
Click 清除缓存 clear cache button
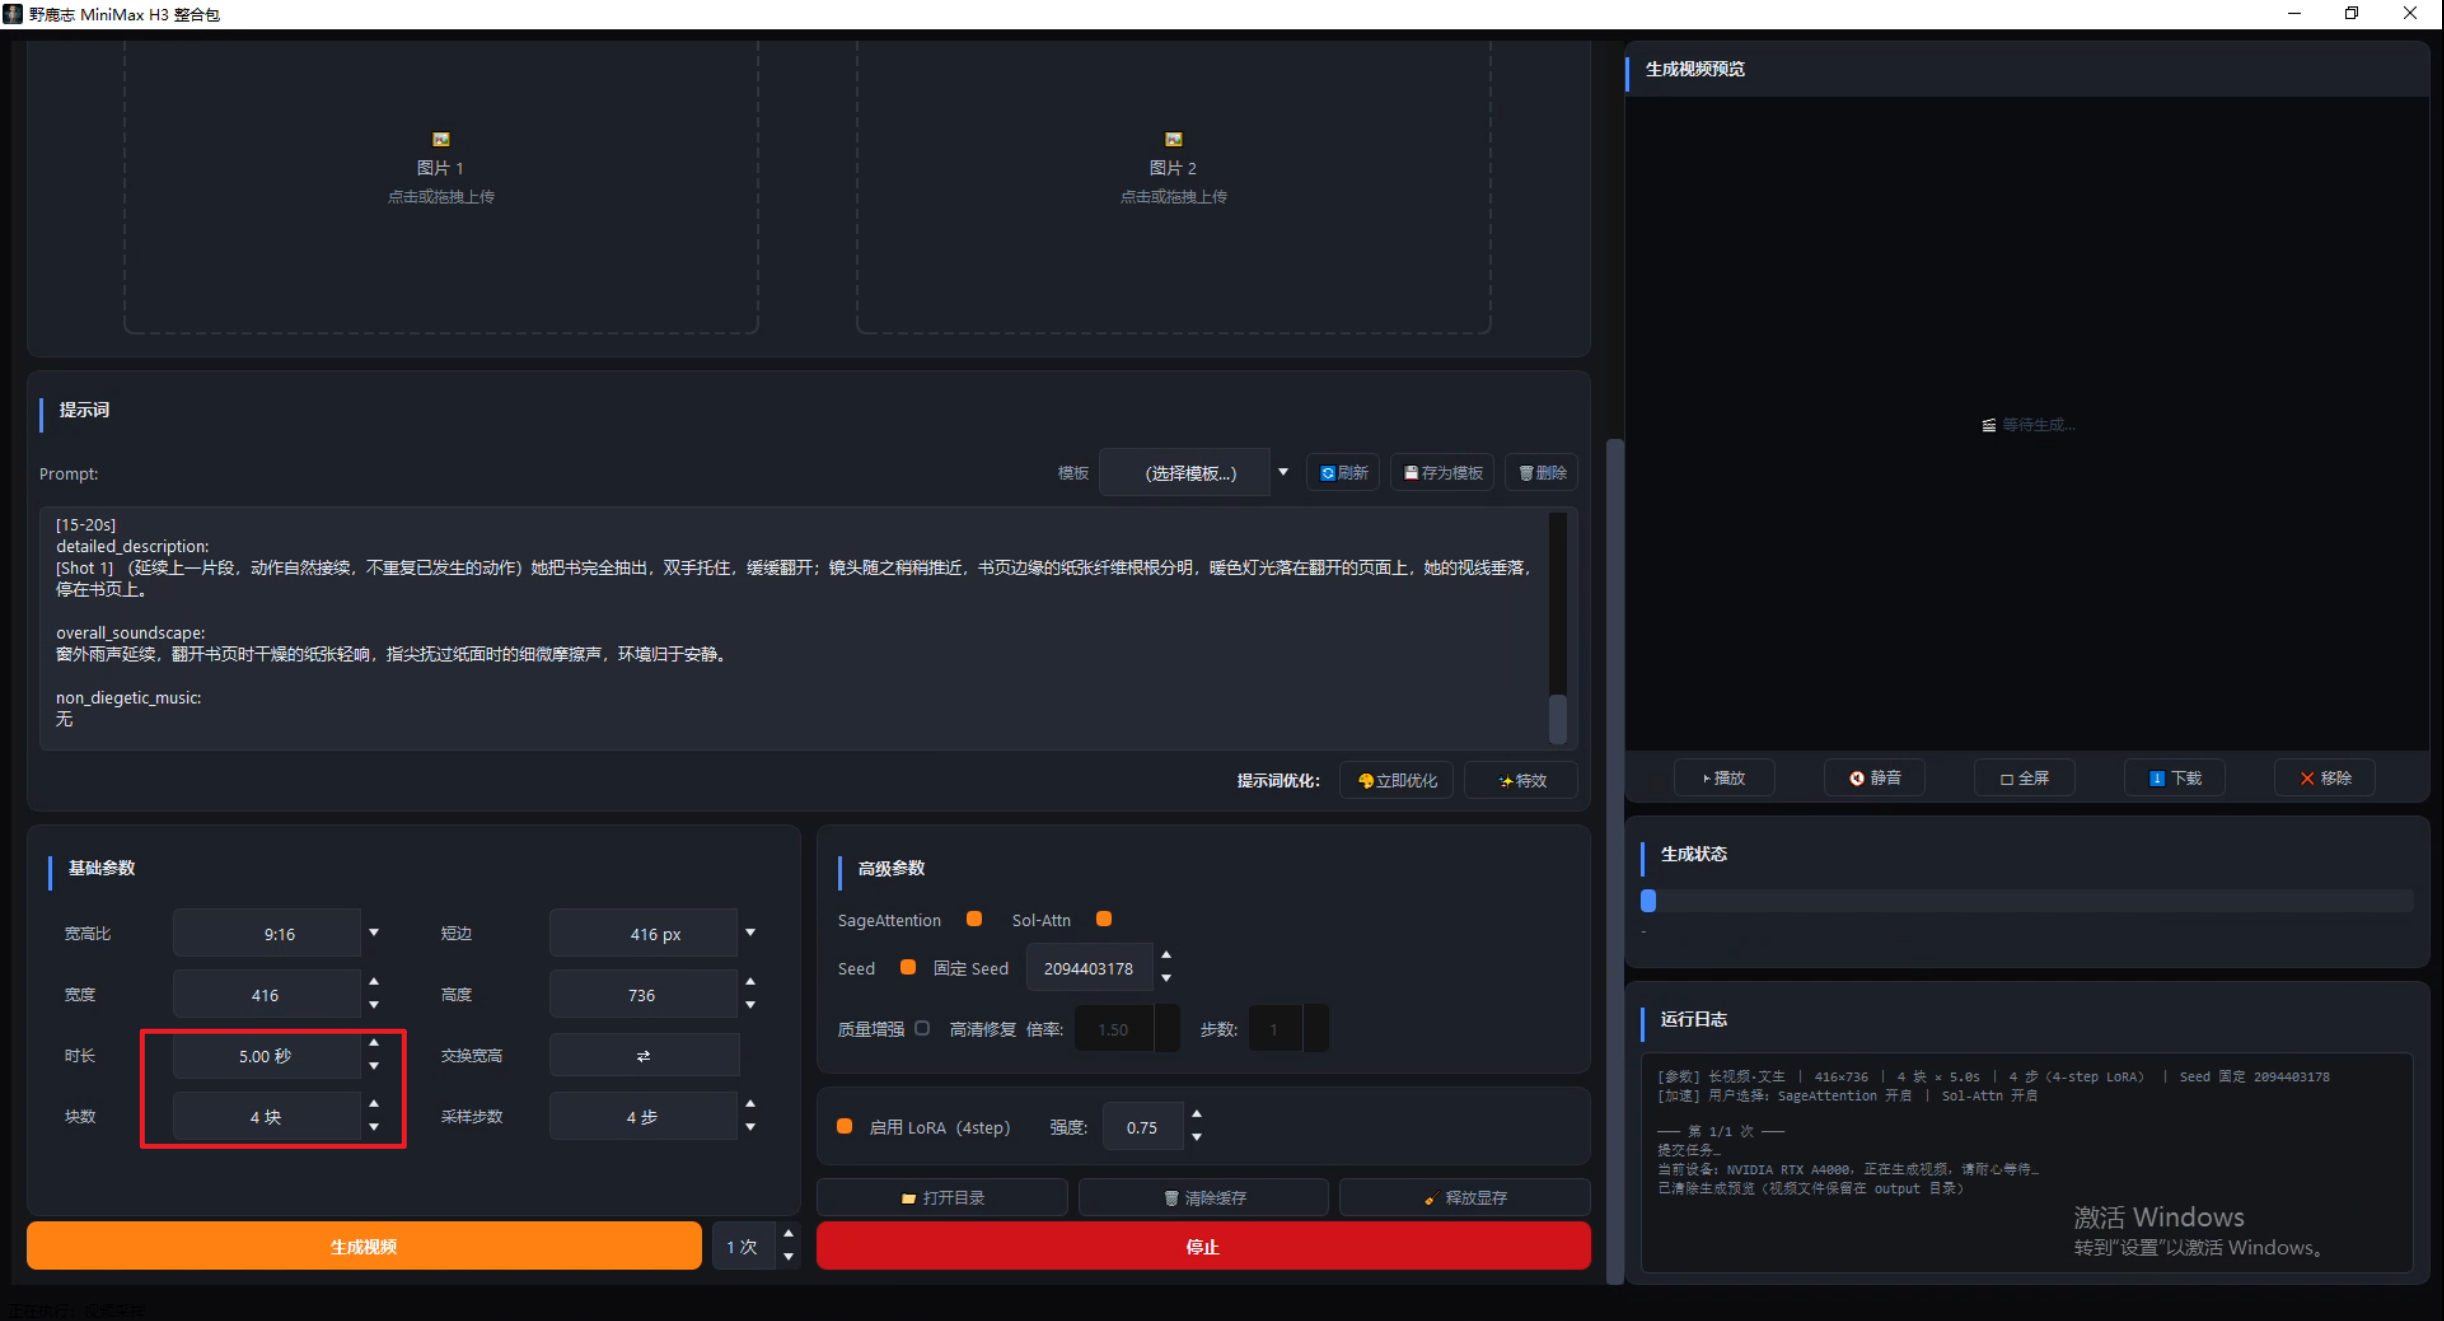[1204, 1197]
